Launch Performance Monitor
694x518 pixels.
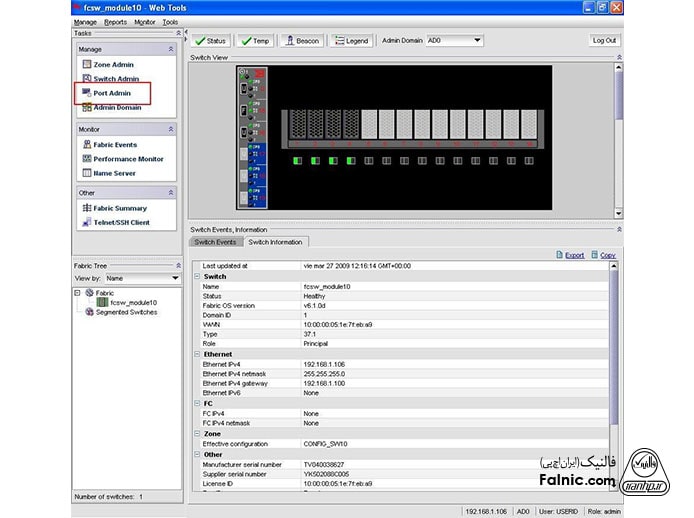pos(128,159)
